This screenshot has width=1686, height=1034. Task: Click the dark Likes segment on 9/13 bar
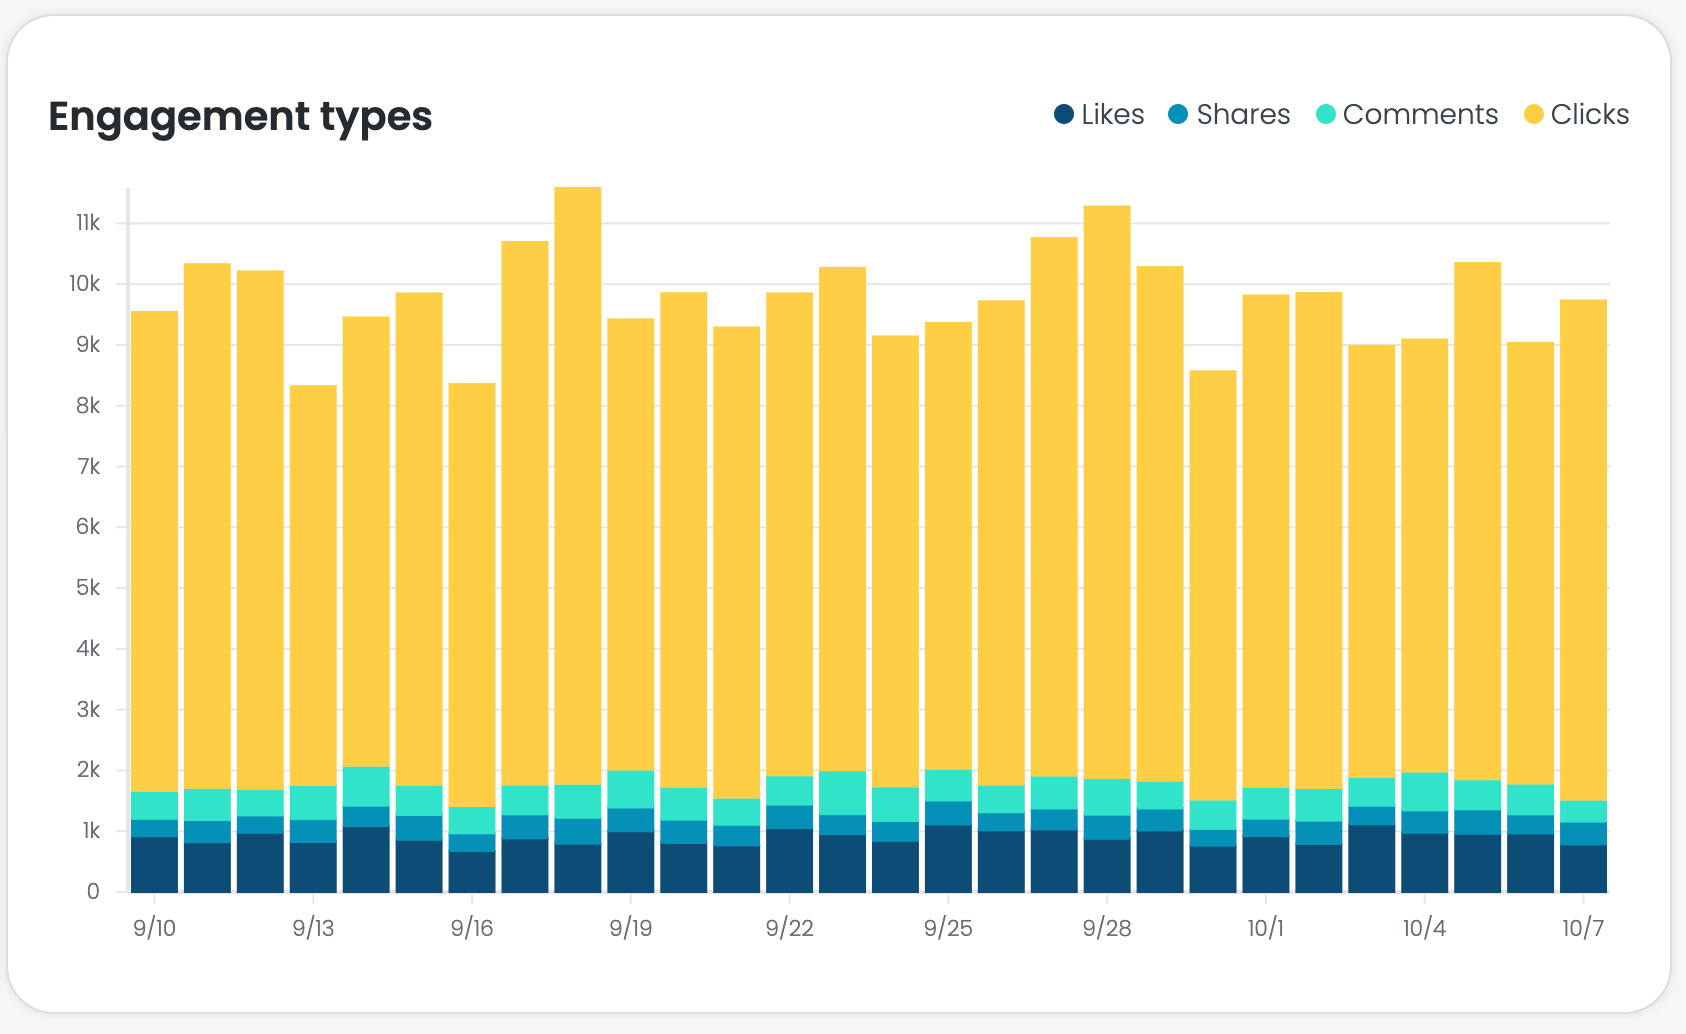tap(313, 867)
